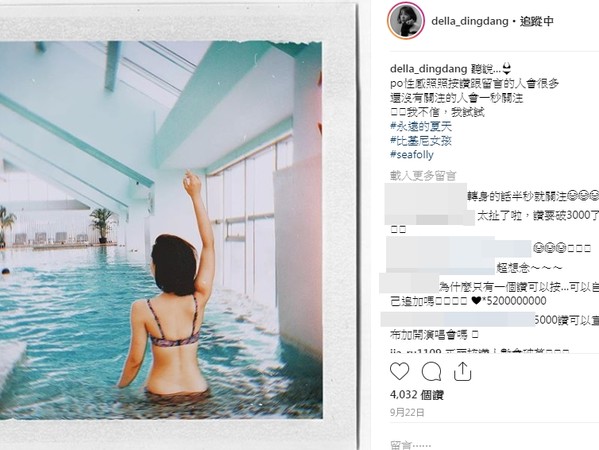Share post using upload arrow icon
Image resolution: width=599 pixels, height=450 pixels.
[x=462, y=372]
